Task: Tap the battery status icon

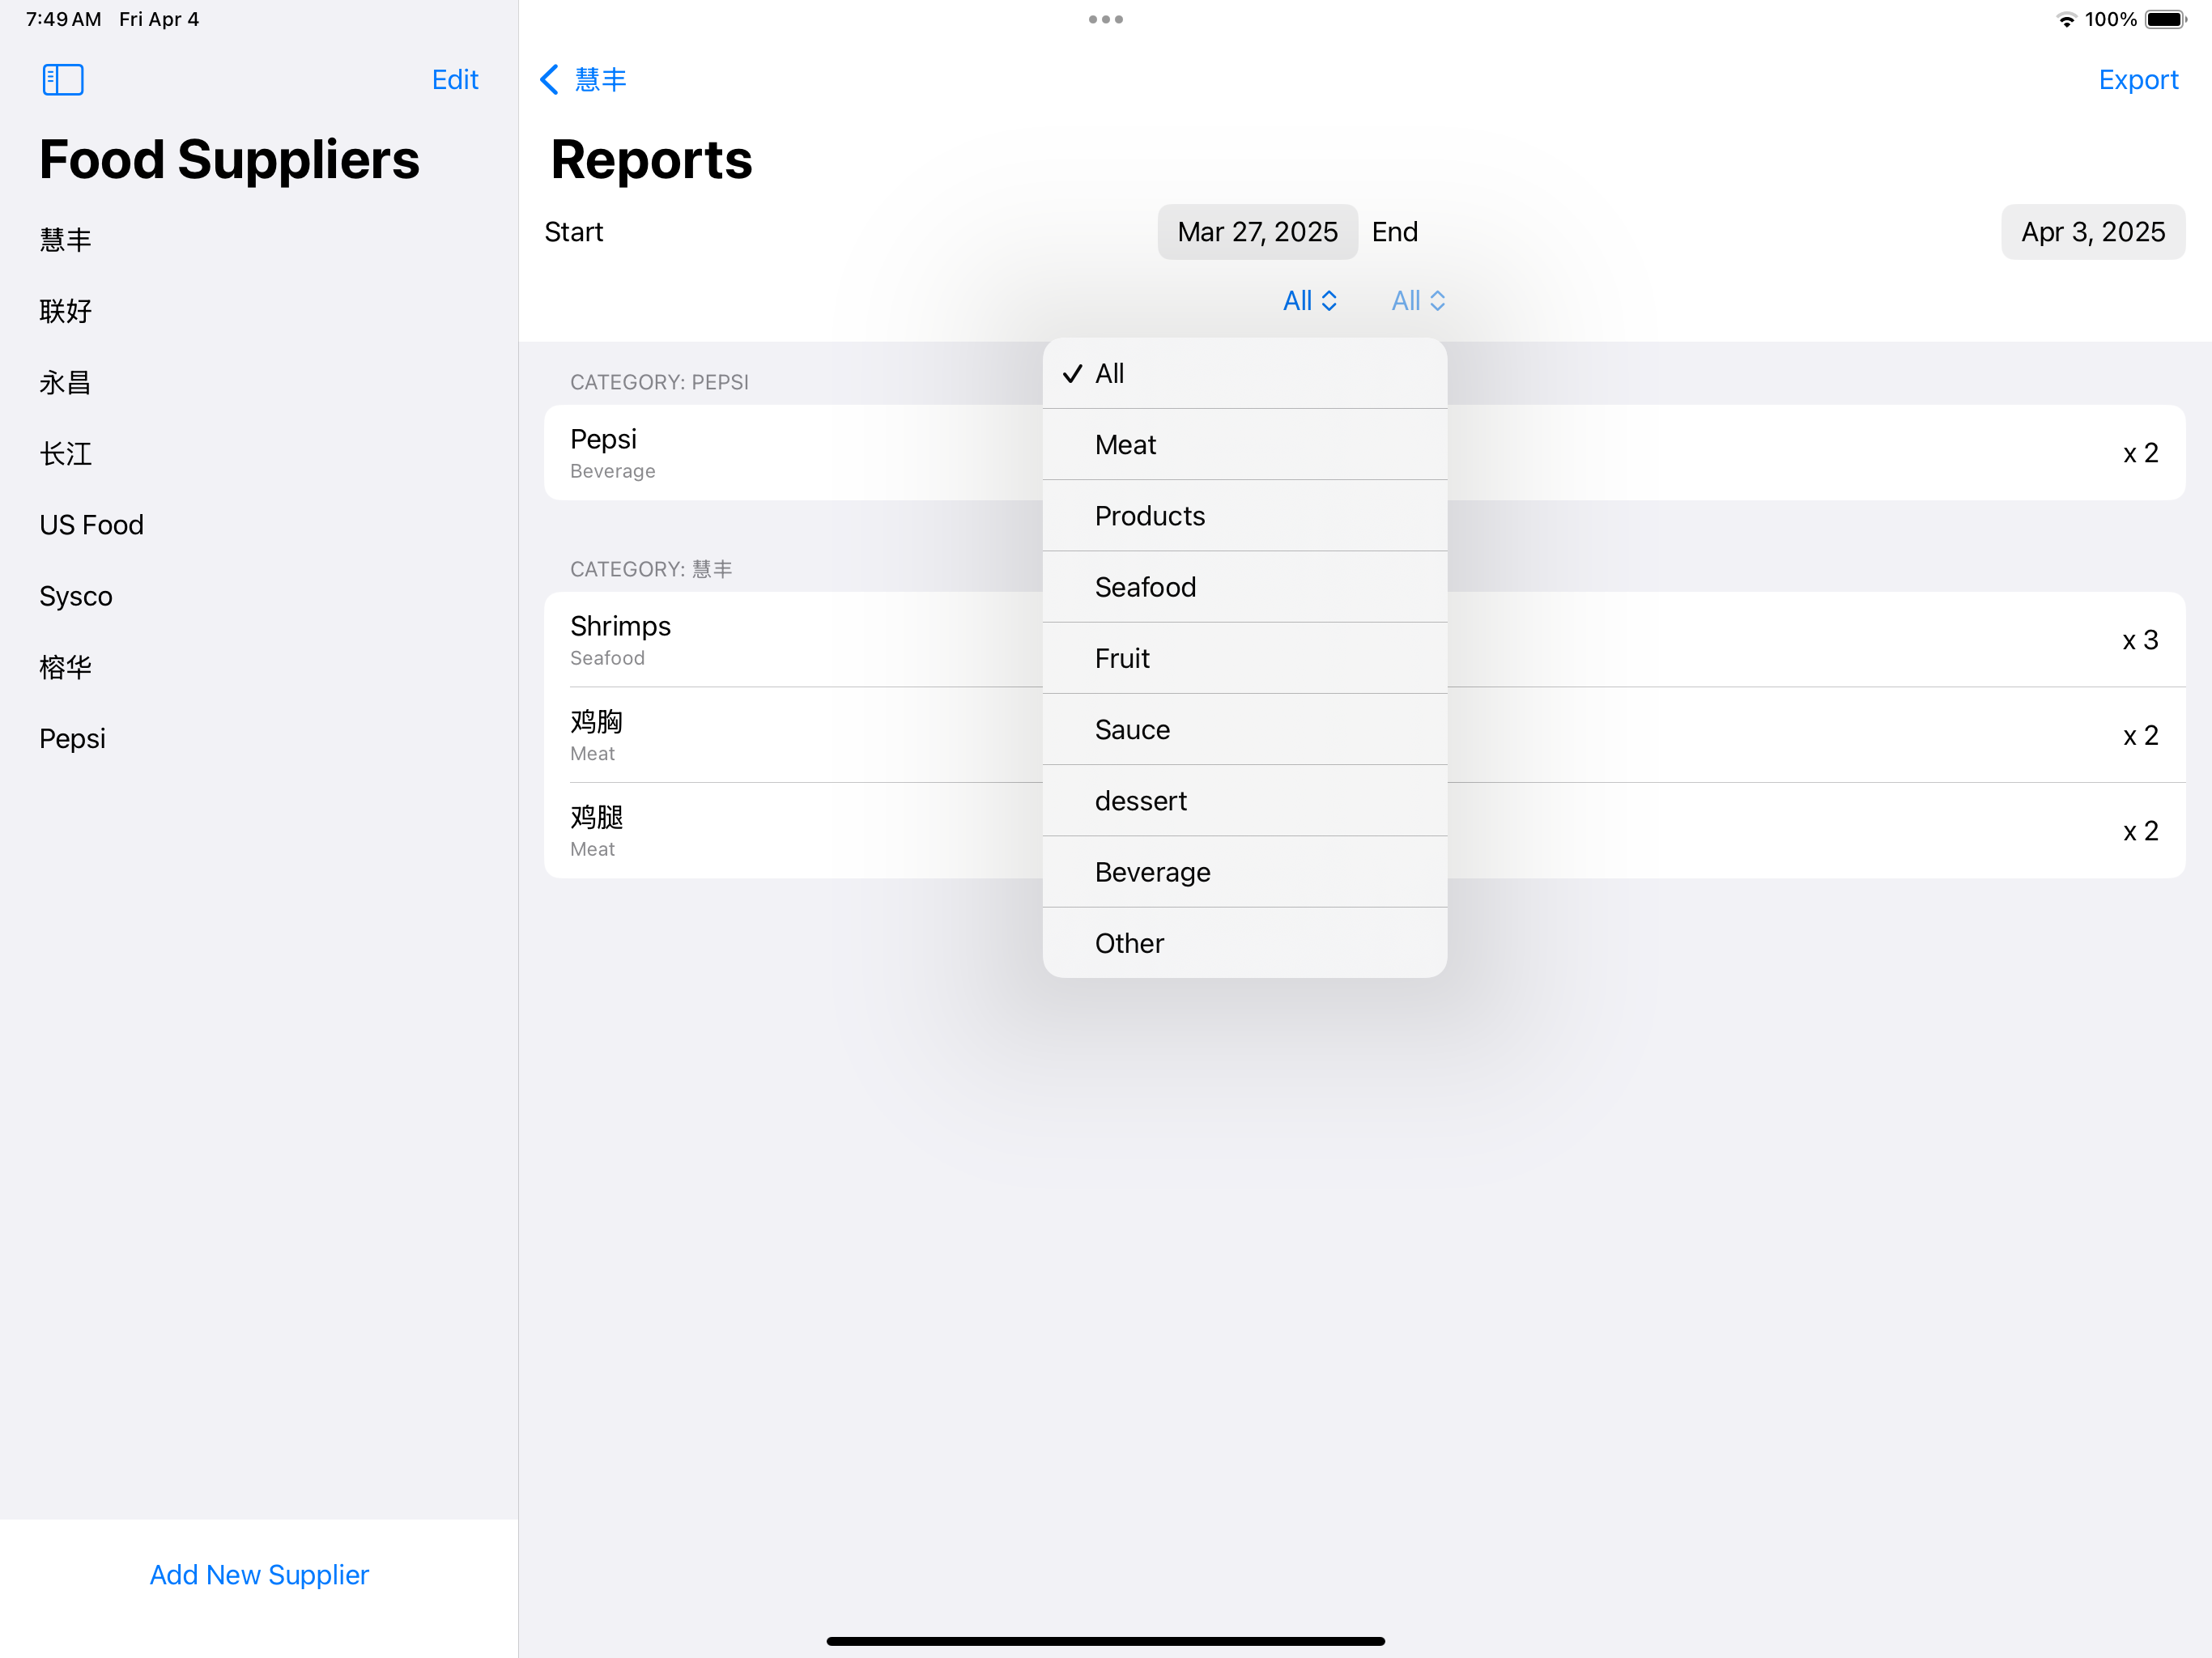Action: point(2166,19)
